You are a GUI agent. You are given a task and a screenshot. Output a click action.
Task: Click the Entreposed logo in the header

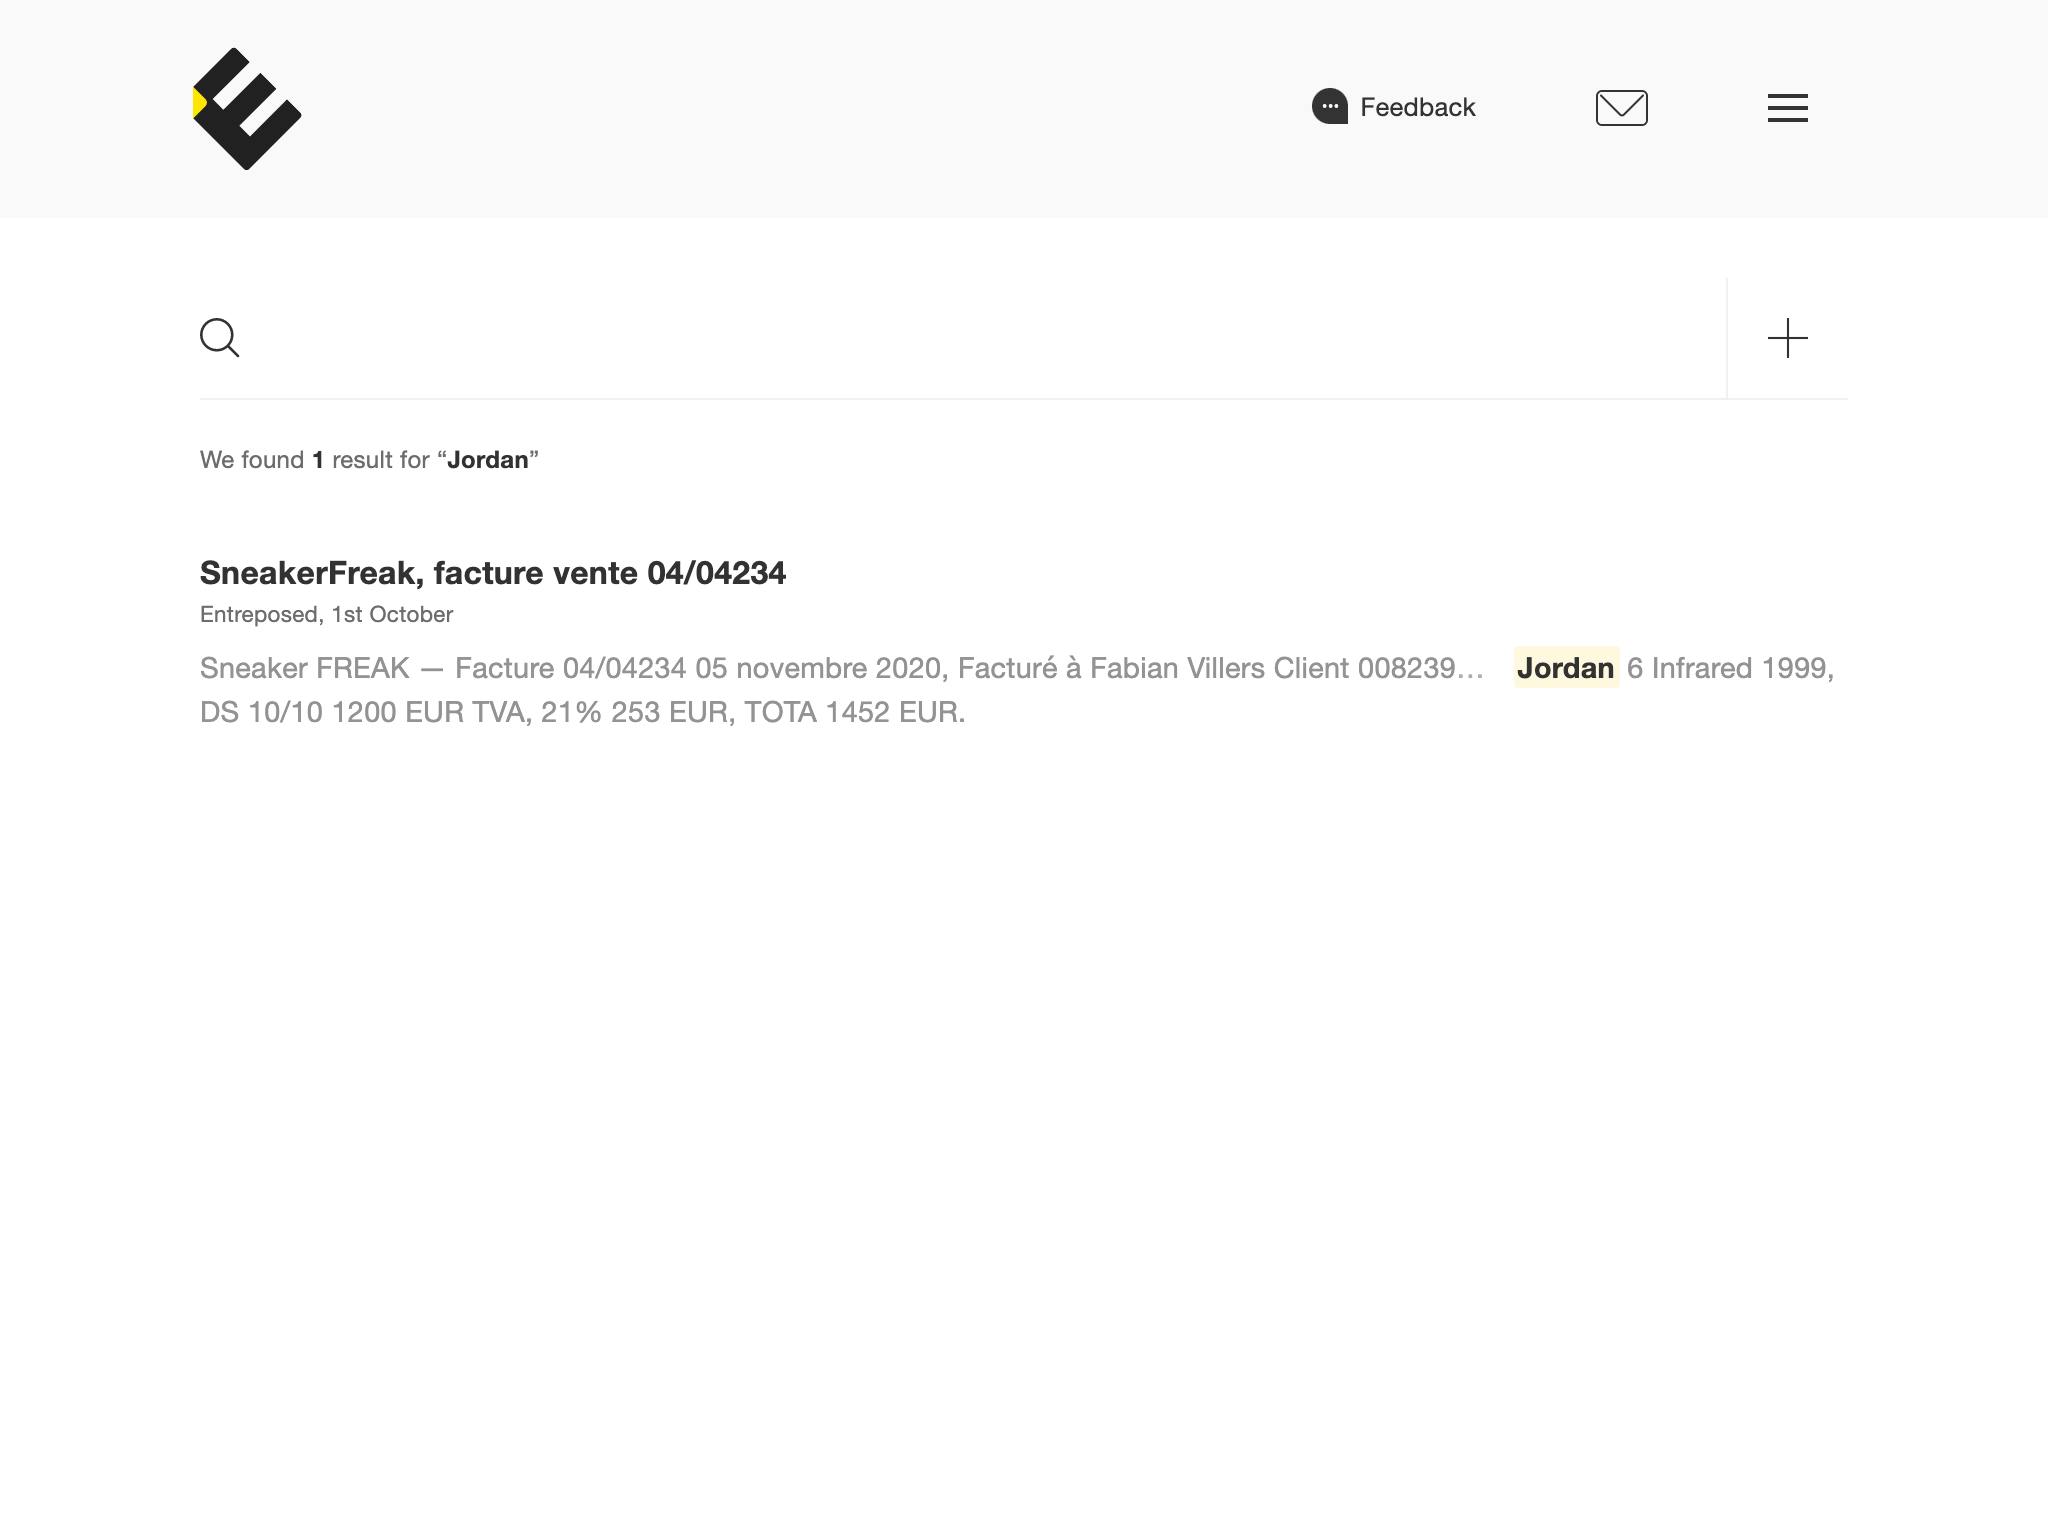247,109
